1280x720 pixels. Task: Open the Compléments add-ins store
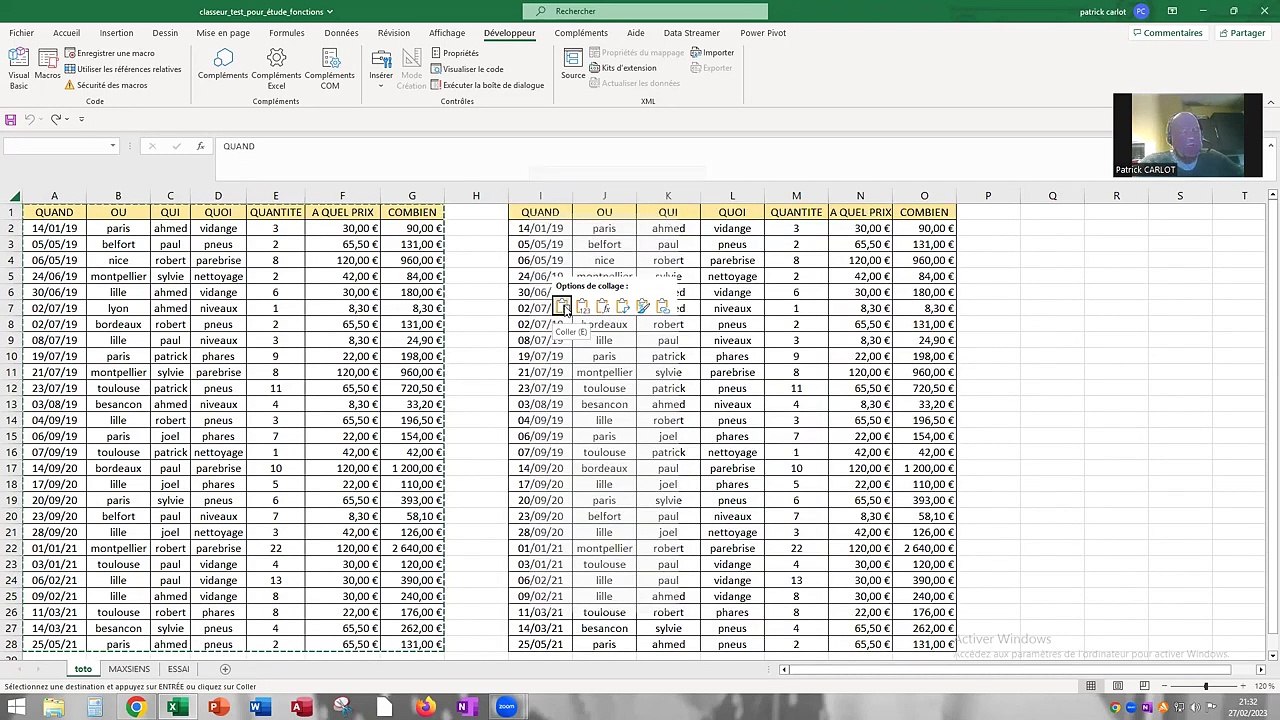(x=223, y=64)
